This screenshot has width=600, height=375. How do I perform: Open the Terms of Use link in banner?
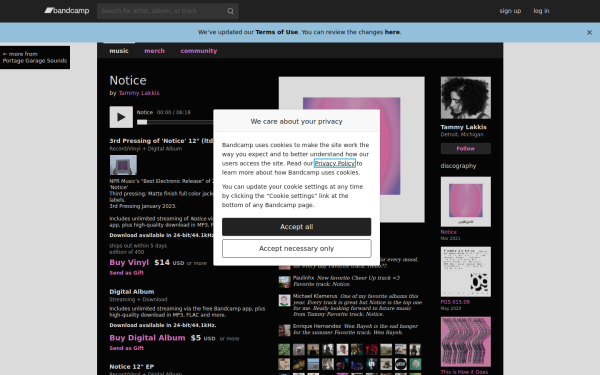[x=276, y=32]
